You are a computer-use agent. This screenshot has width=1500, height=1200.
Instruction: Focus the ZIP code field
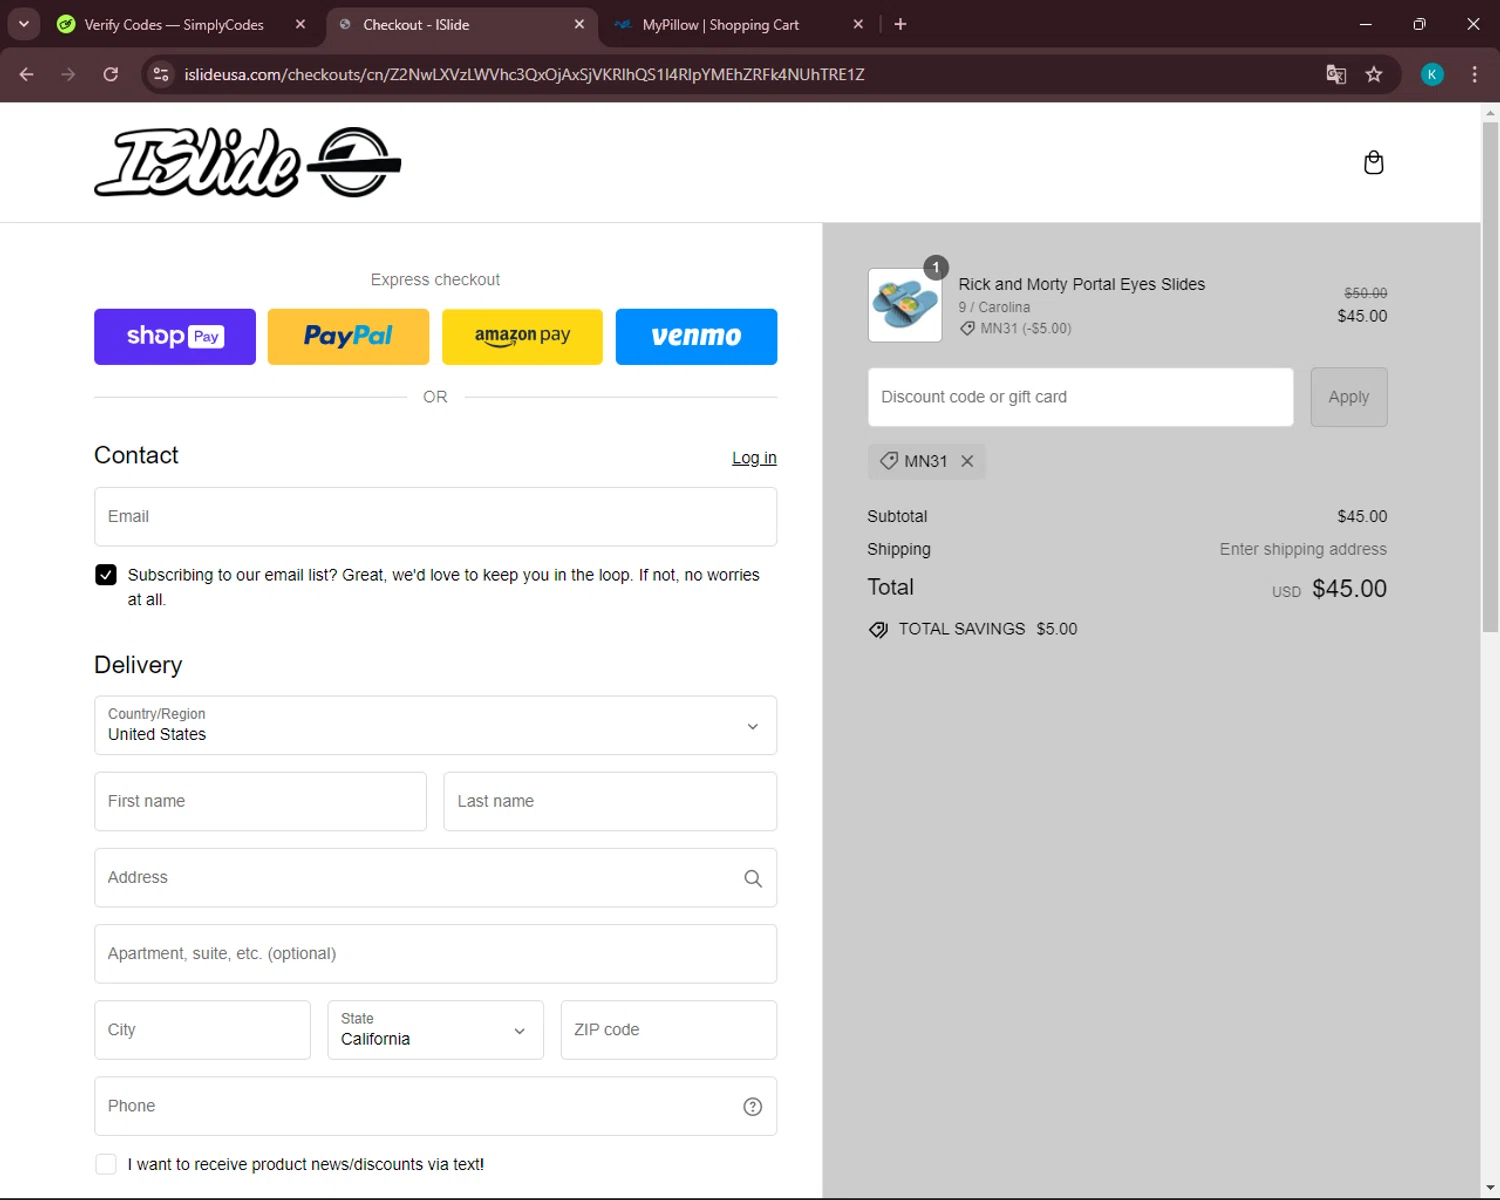pyautogui.click(x=668, y=1030)
